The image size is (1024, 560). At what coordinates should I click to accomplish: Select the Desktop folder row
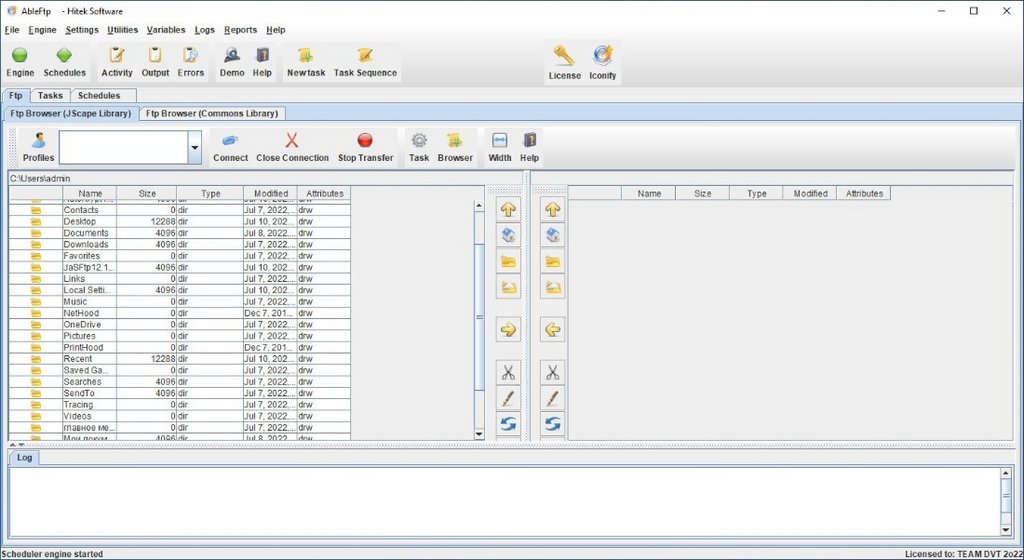[x=180, y=221]
